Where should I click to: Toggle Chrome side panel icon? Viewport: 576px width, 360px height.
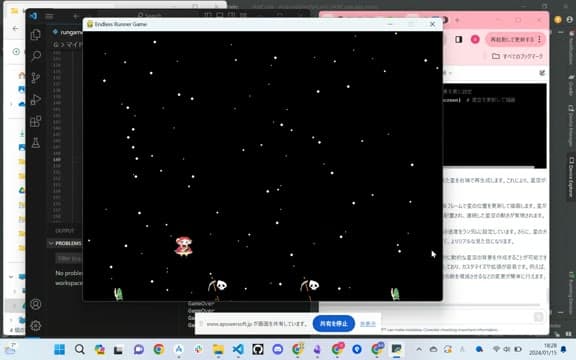(458, 39)
